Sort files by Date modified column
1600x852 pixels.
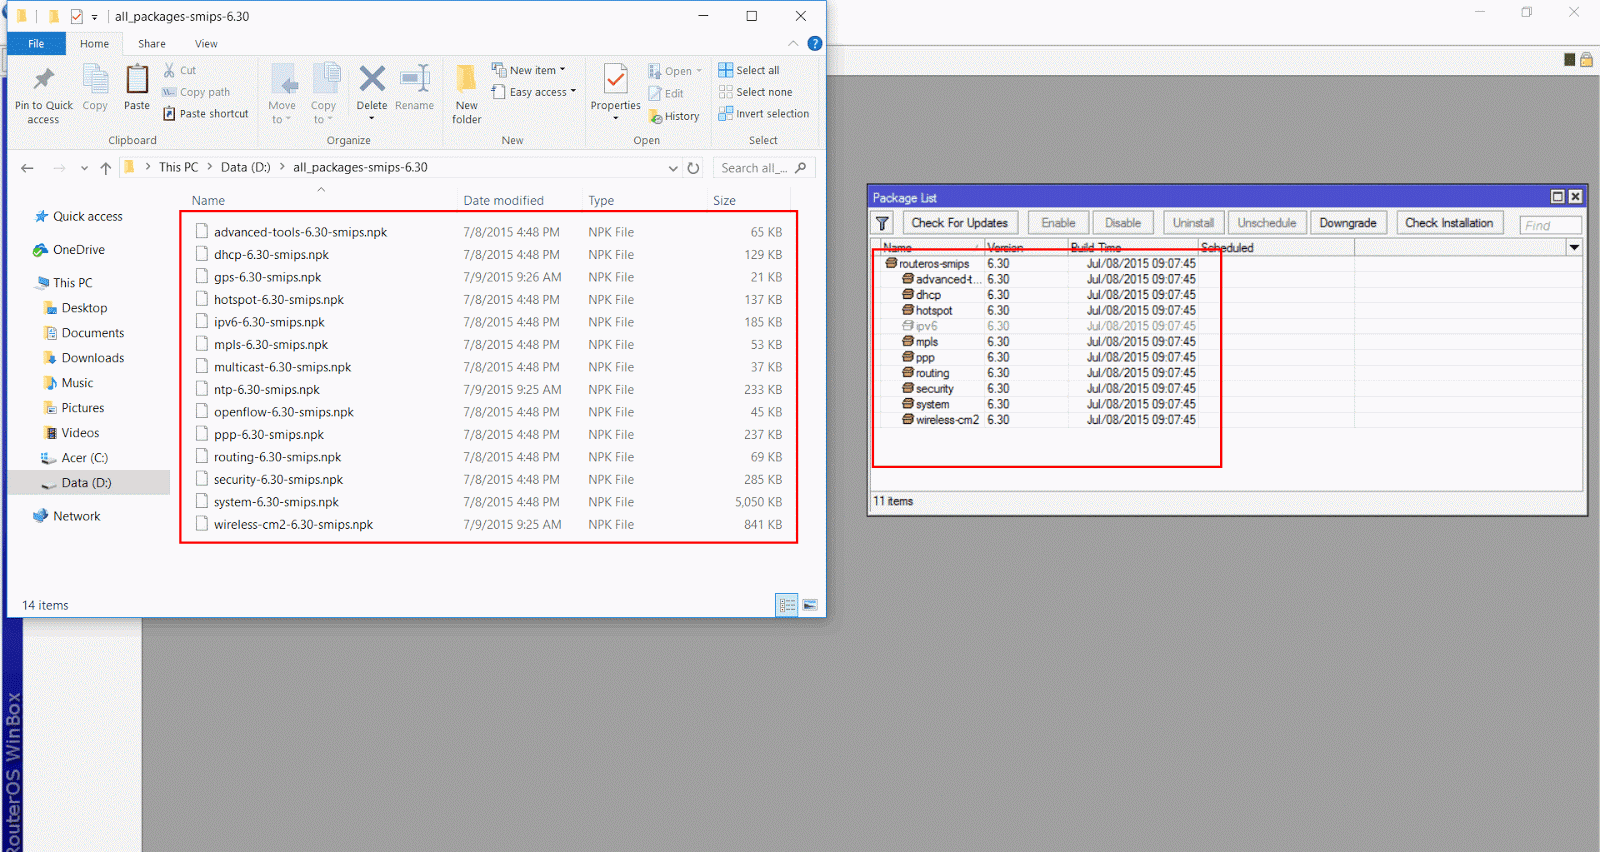[503, 201]
